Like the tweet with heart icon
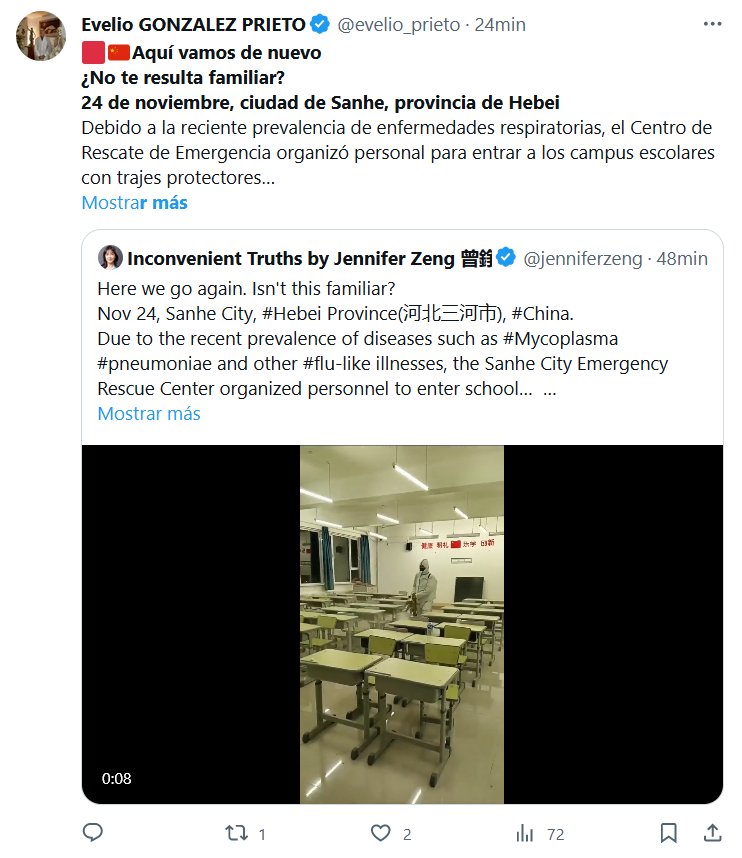Viewport: 742px width, 858px height. 380,833
